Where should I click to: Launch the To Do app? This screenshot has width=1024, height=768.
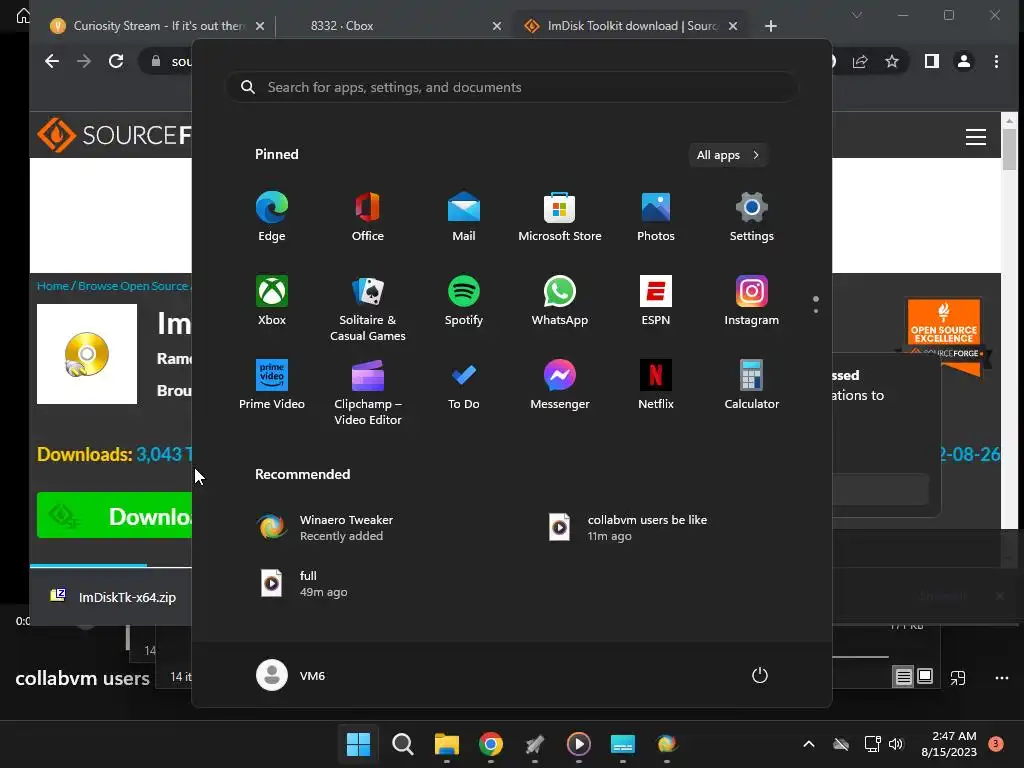pos(464,385)
